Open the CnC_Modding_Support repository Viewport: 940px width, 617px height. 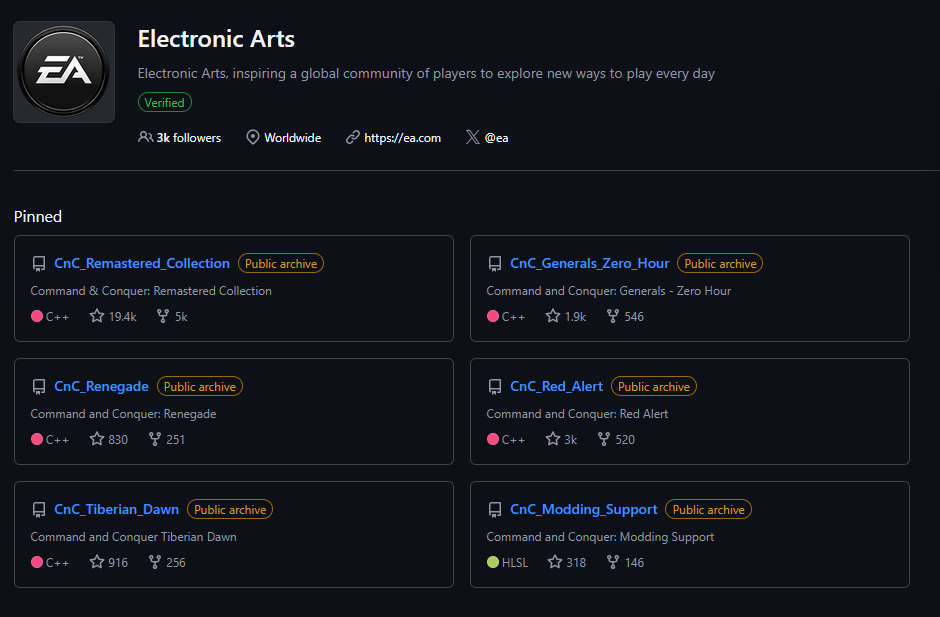(584, 509)
